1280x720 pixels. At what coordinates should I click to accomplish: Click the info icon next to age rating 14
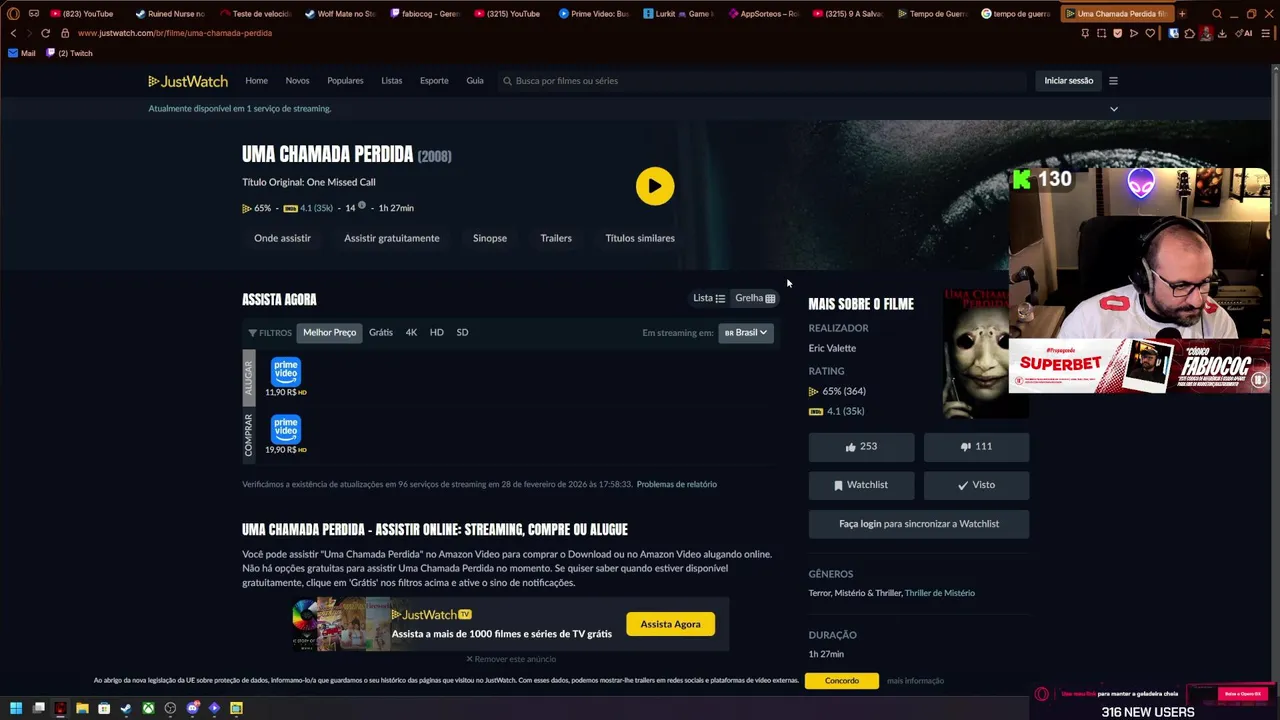coord(362,206)
